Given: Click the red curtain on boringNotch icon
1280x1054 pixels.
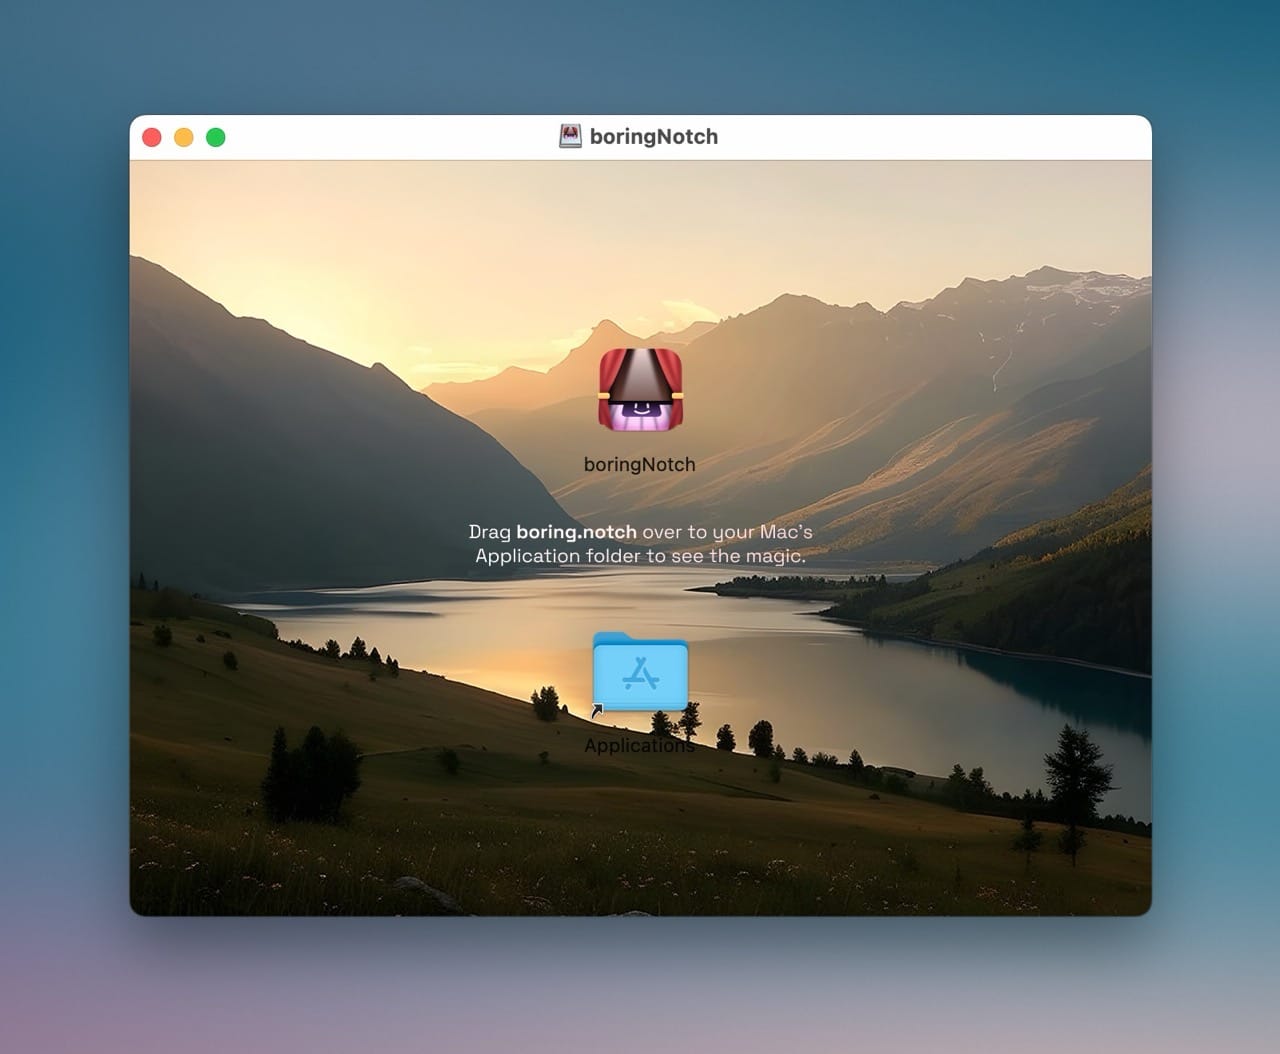Looking at the screenshot, I should click(x=612, y=380).
